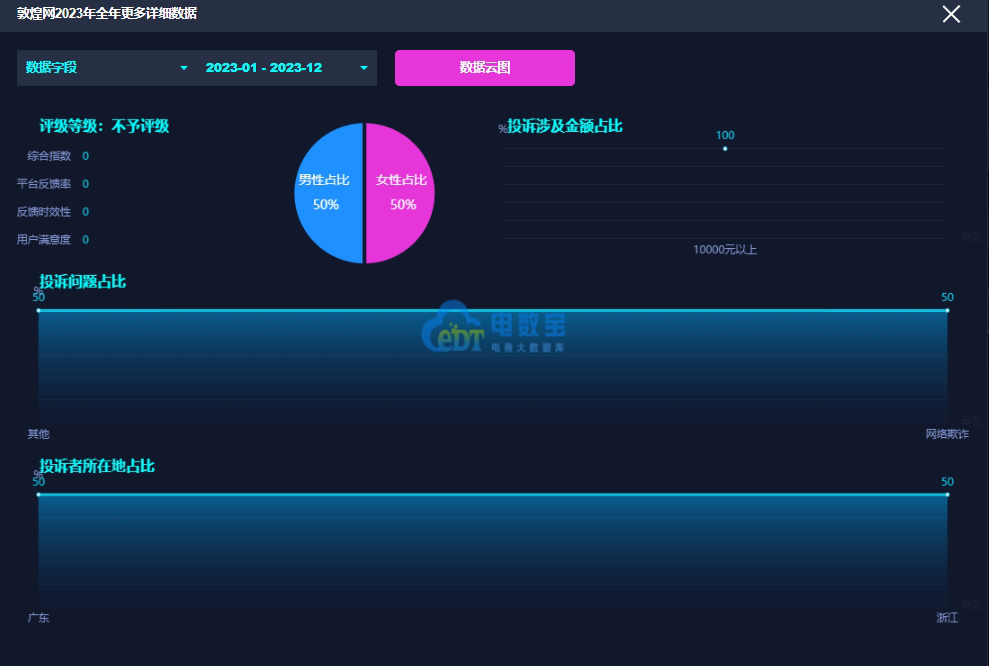Screen dimensions: 989x666
Task: Click the 投诉者所在地占比 section title
Action: pyautogui.click(x=97, y=466)
